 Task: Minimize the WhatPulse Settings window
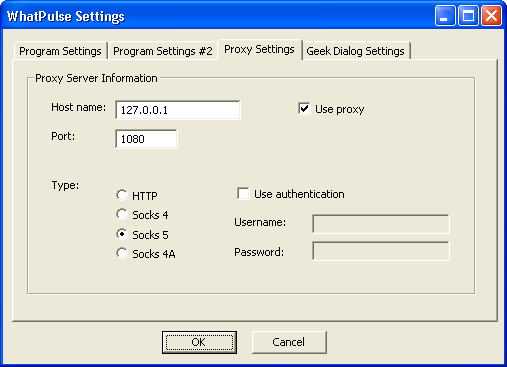[x=445, y=16]
